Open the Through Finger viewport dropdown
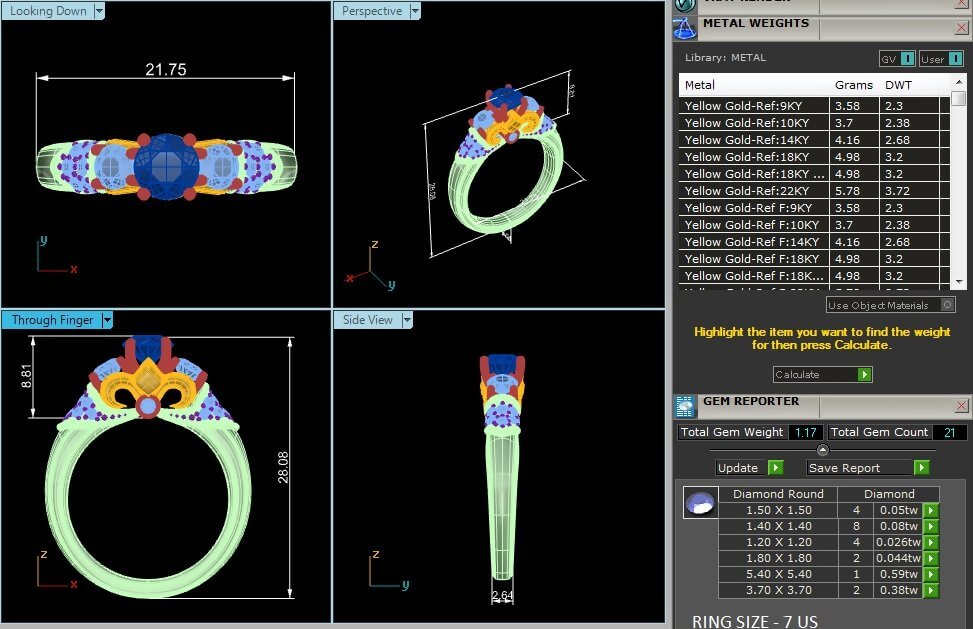This screenshot has height=629, width=973. click(107, 320)
